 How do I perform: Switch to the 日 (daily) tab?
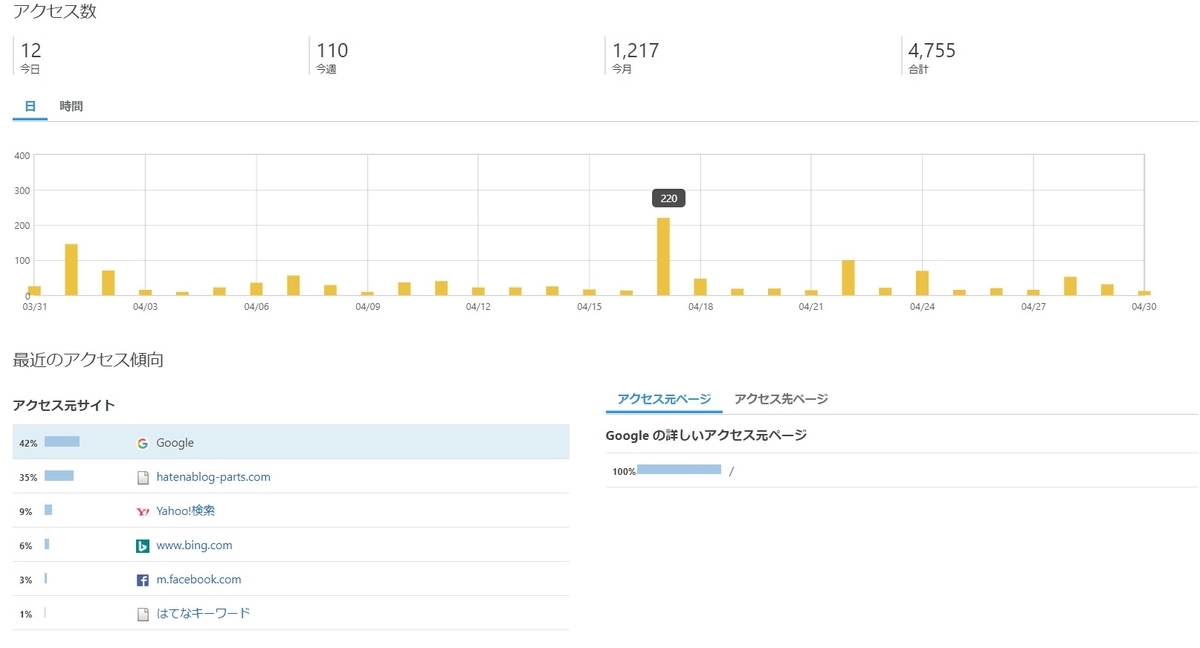(30, 106)
